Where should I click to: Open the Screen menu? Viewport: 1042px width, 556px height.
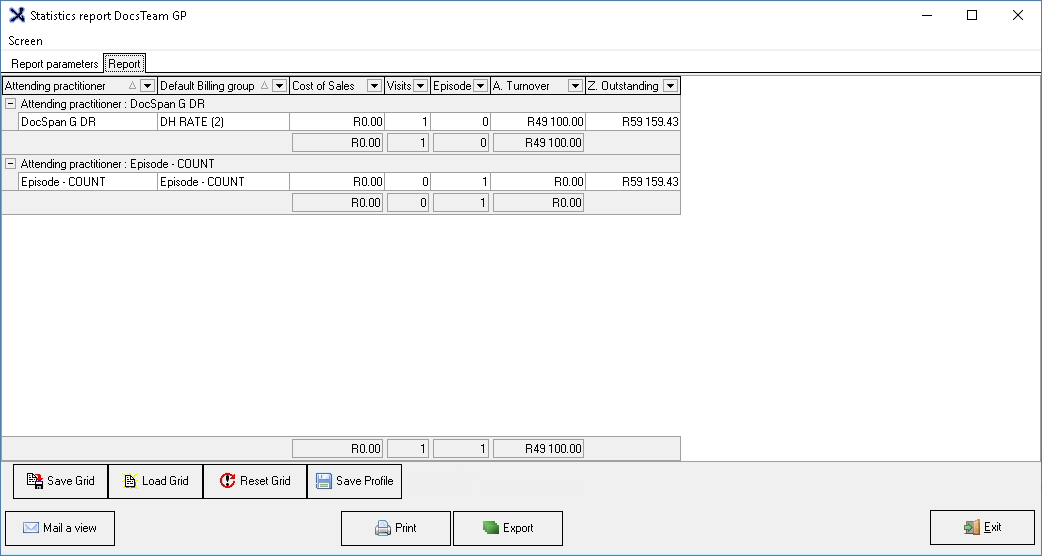point(25,41)
